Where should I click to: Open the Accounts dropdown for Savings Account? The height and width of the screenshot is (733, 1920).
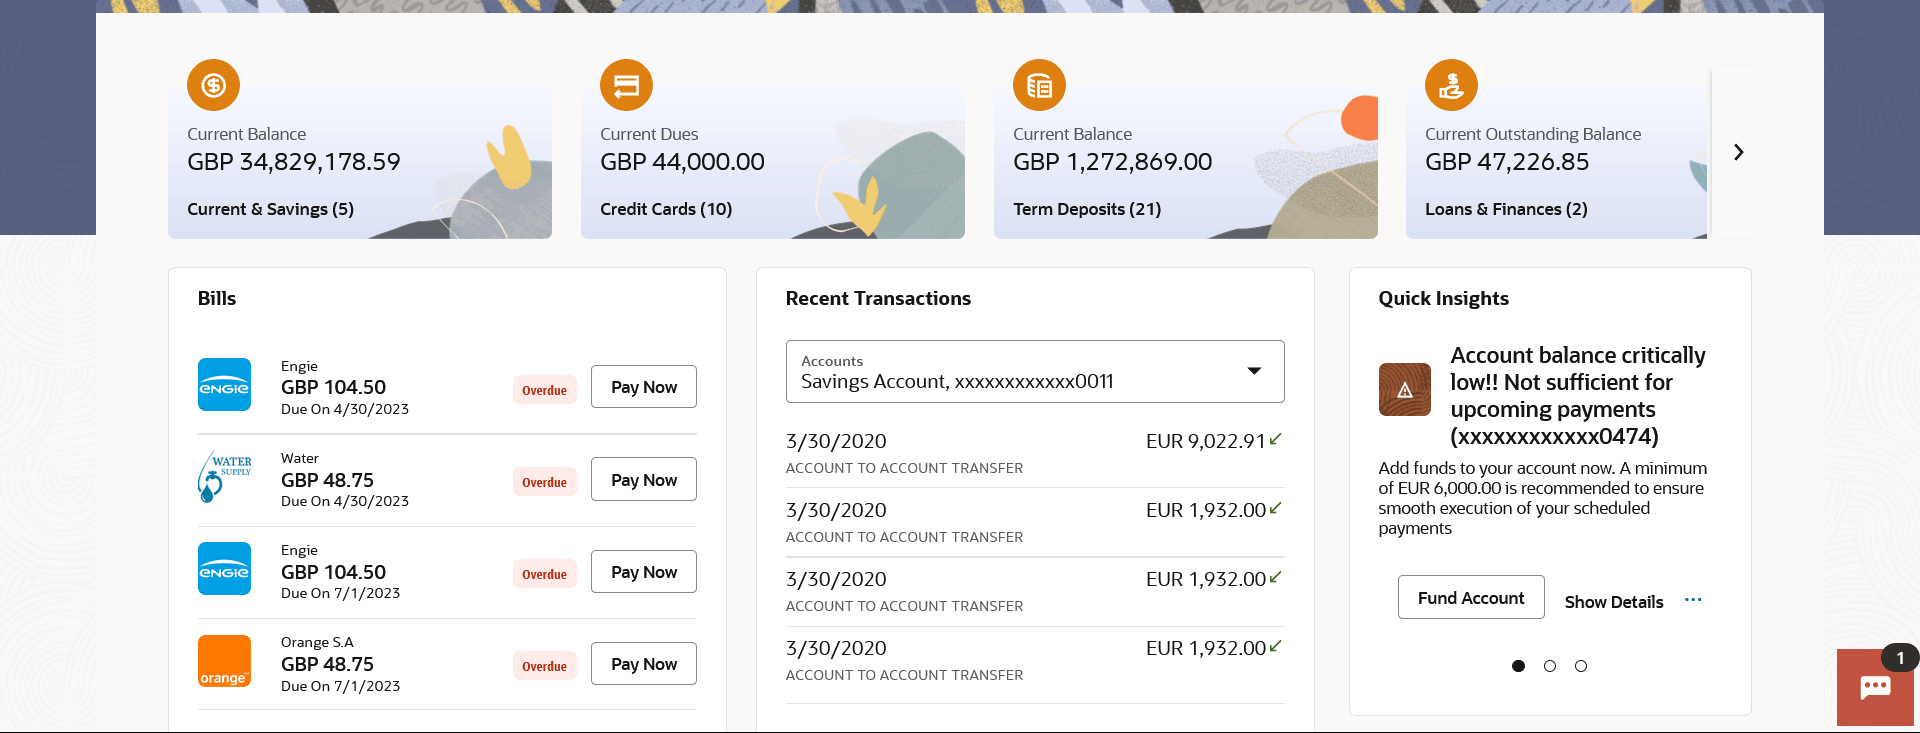coord(1035,372)
